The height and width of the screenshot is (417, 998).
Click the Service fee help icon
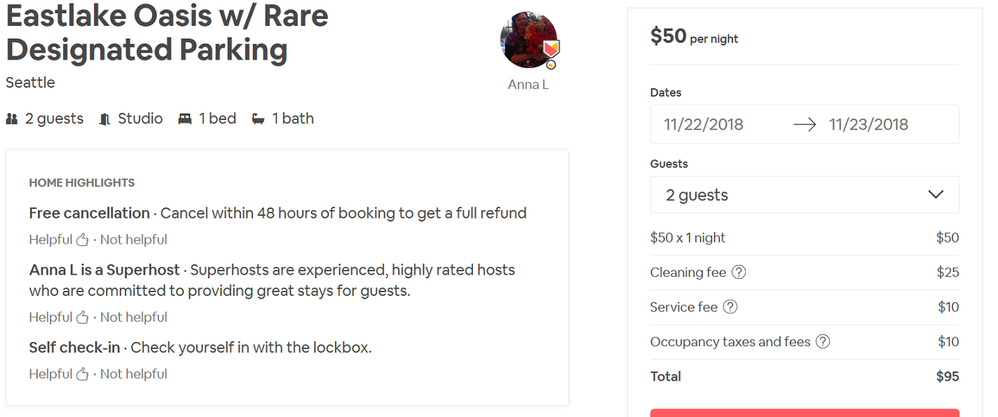click(x=731, y=307)
